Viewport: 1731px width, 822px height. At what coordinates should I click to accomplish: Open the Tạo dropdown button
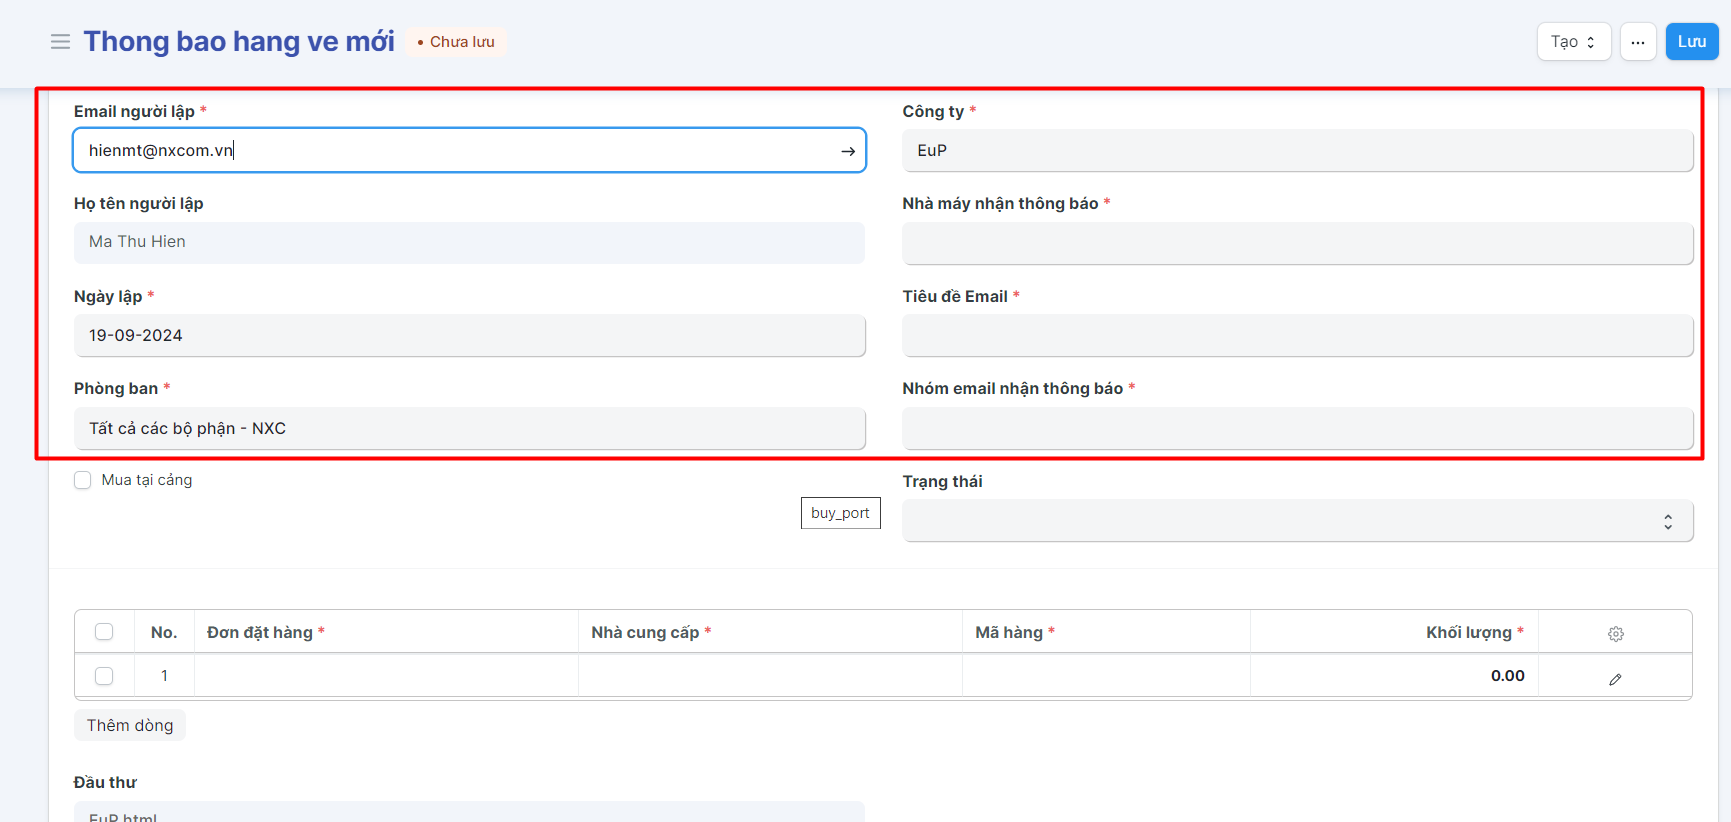[x=1573, y=42]
